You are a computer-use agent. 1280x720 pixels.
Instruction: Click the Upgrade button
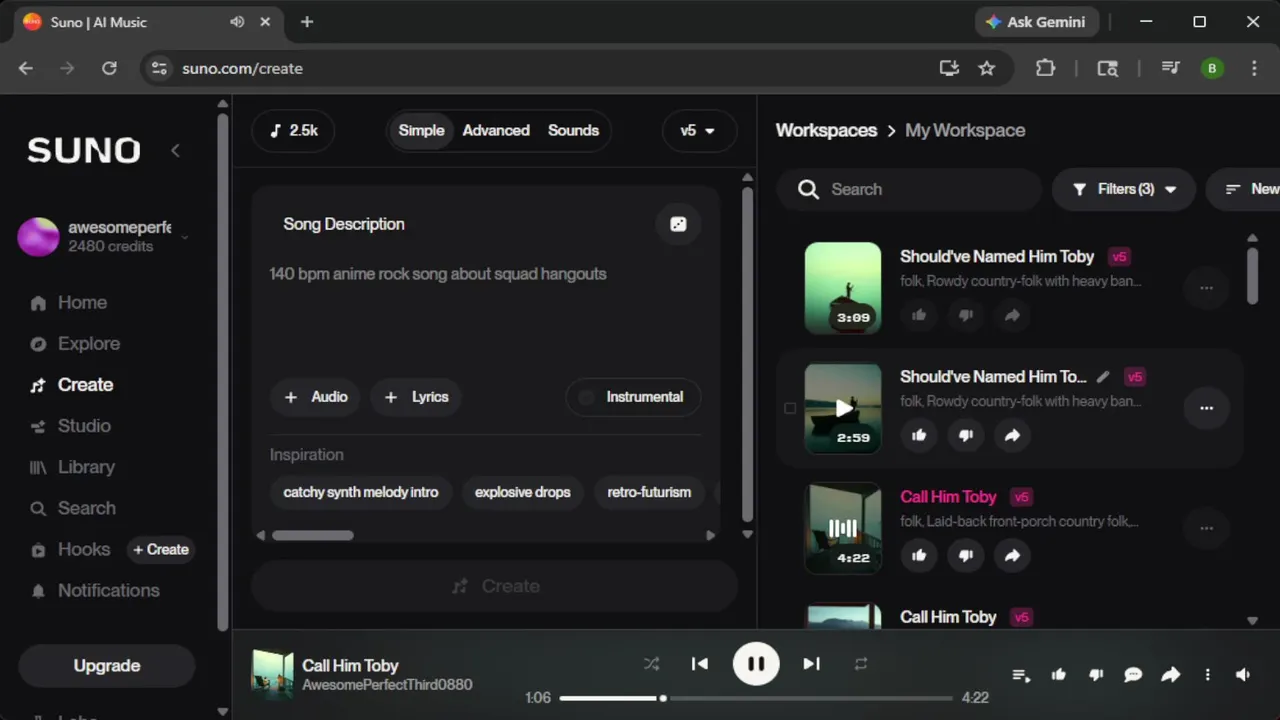(x=107, y=666)
